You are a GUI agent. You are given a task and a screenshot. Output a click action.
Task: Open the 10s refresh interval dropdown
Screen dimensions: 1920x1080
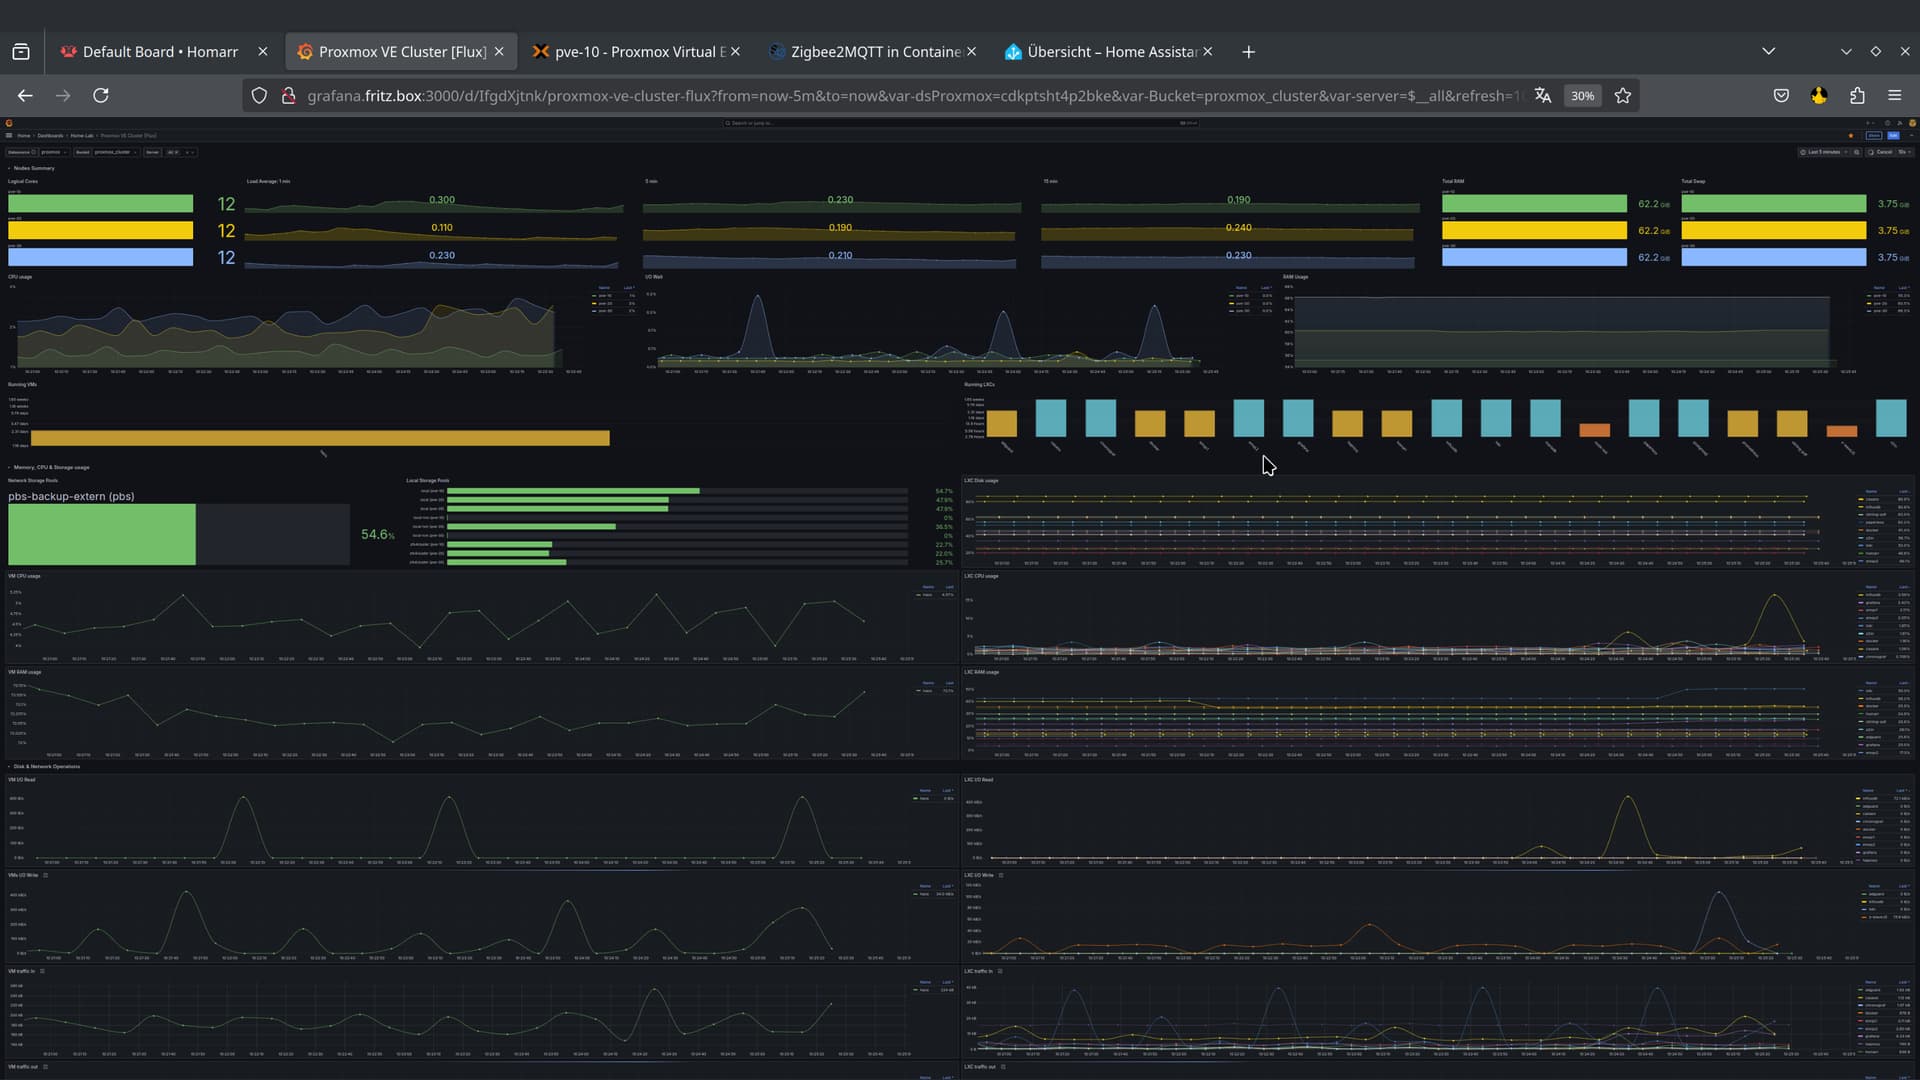click(1905, 152)
